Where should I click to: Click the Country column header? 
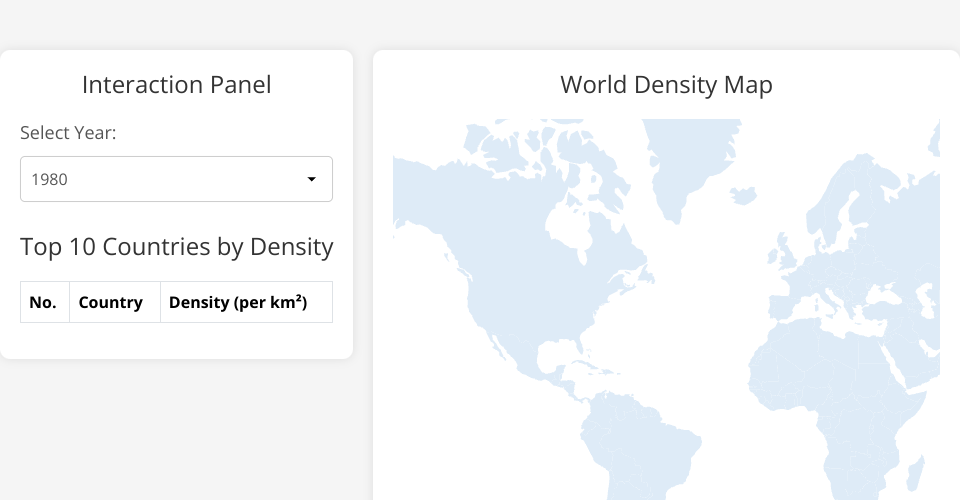tap(110, 302)
